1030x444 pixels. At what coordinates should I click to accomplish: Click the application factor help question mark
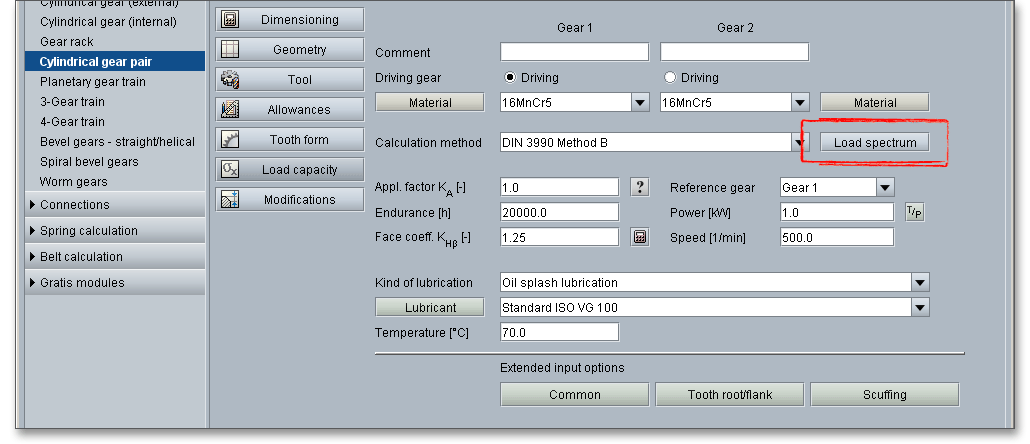(640, 187)
